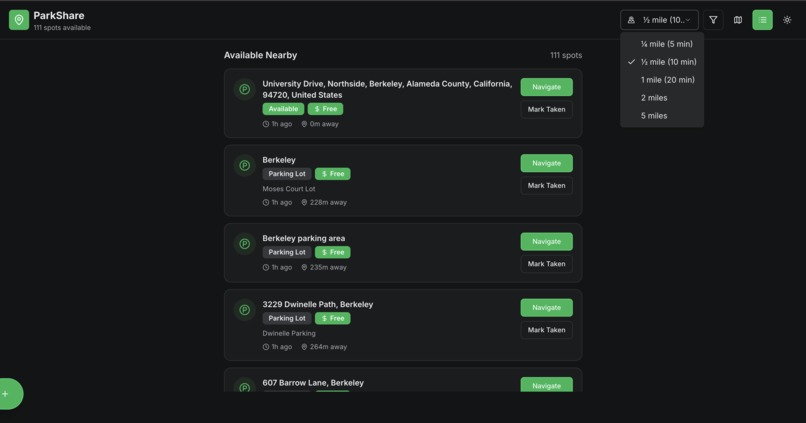
Task: Click the Available badge on University Drive
Action: click(283, 109)
